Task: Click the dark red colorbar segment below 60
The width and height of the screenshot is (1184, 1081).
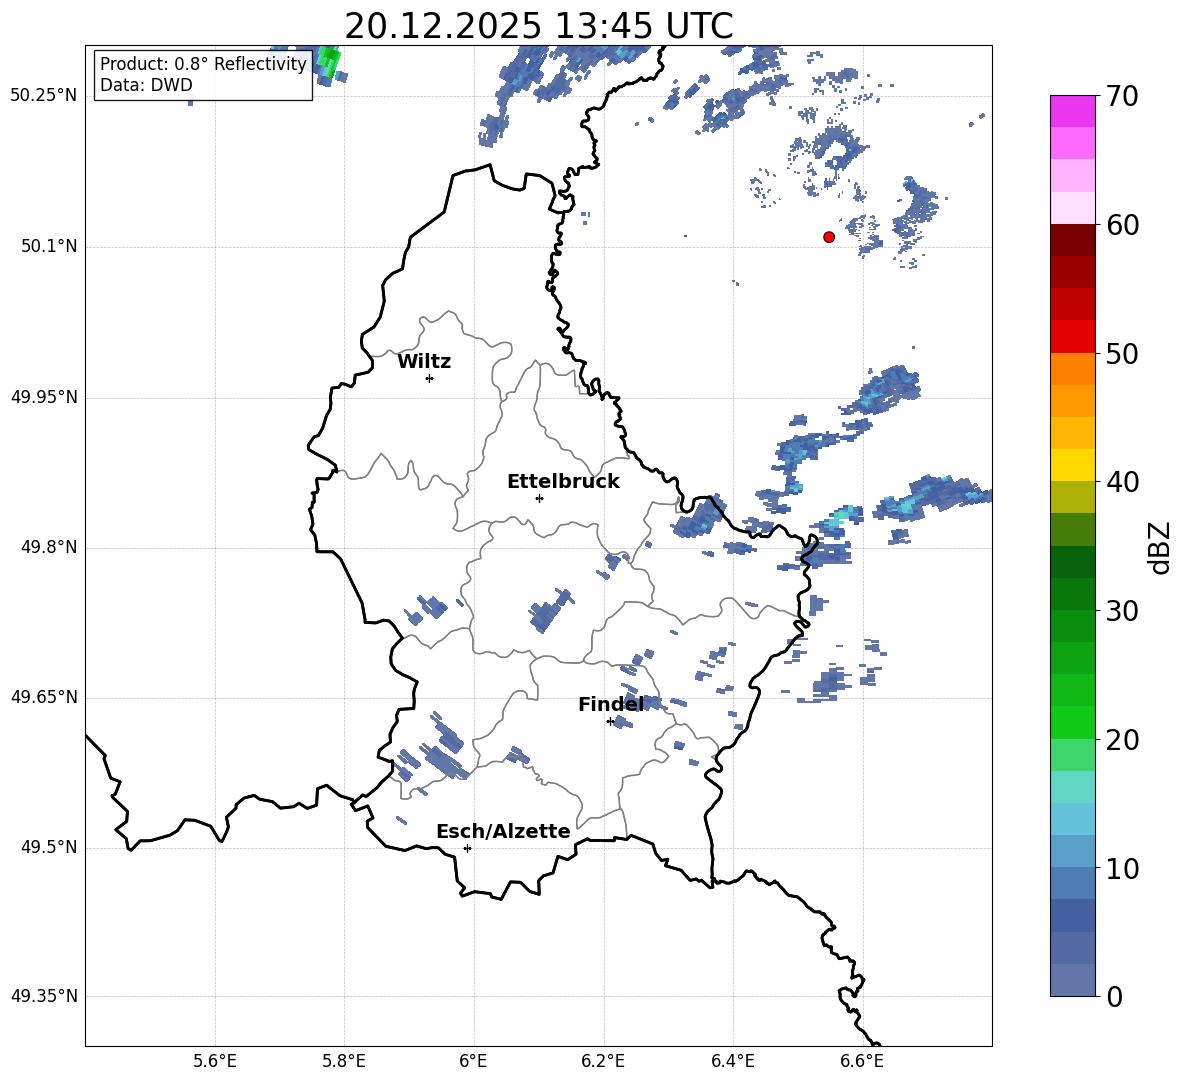Action: click(x=1072, y=240)
